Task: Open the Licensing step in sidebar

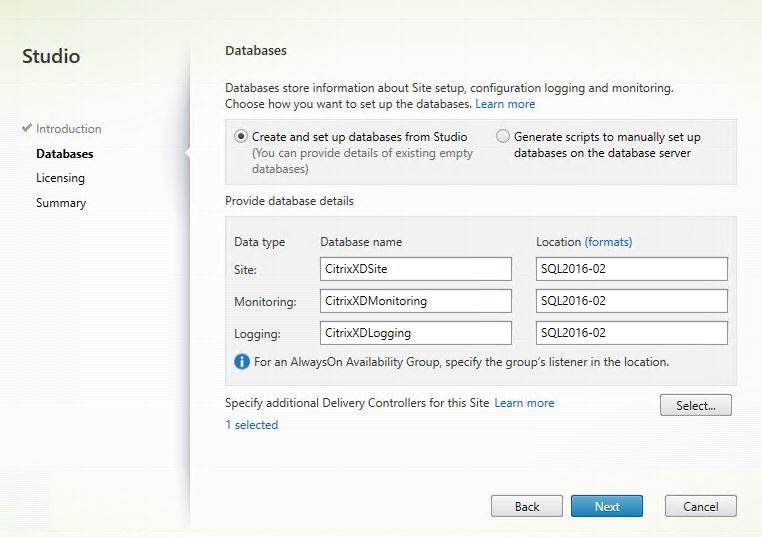Action: click(x=60, y=178)
